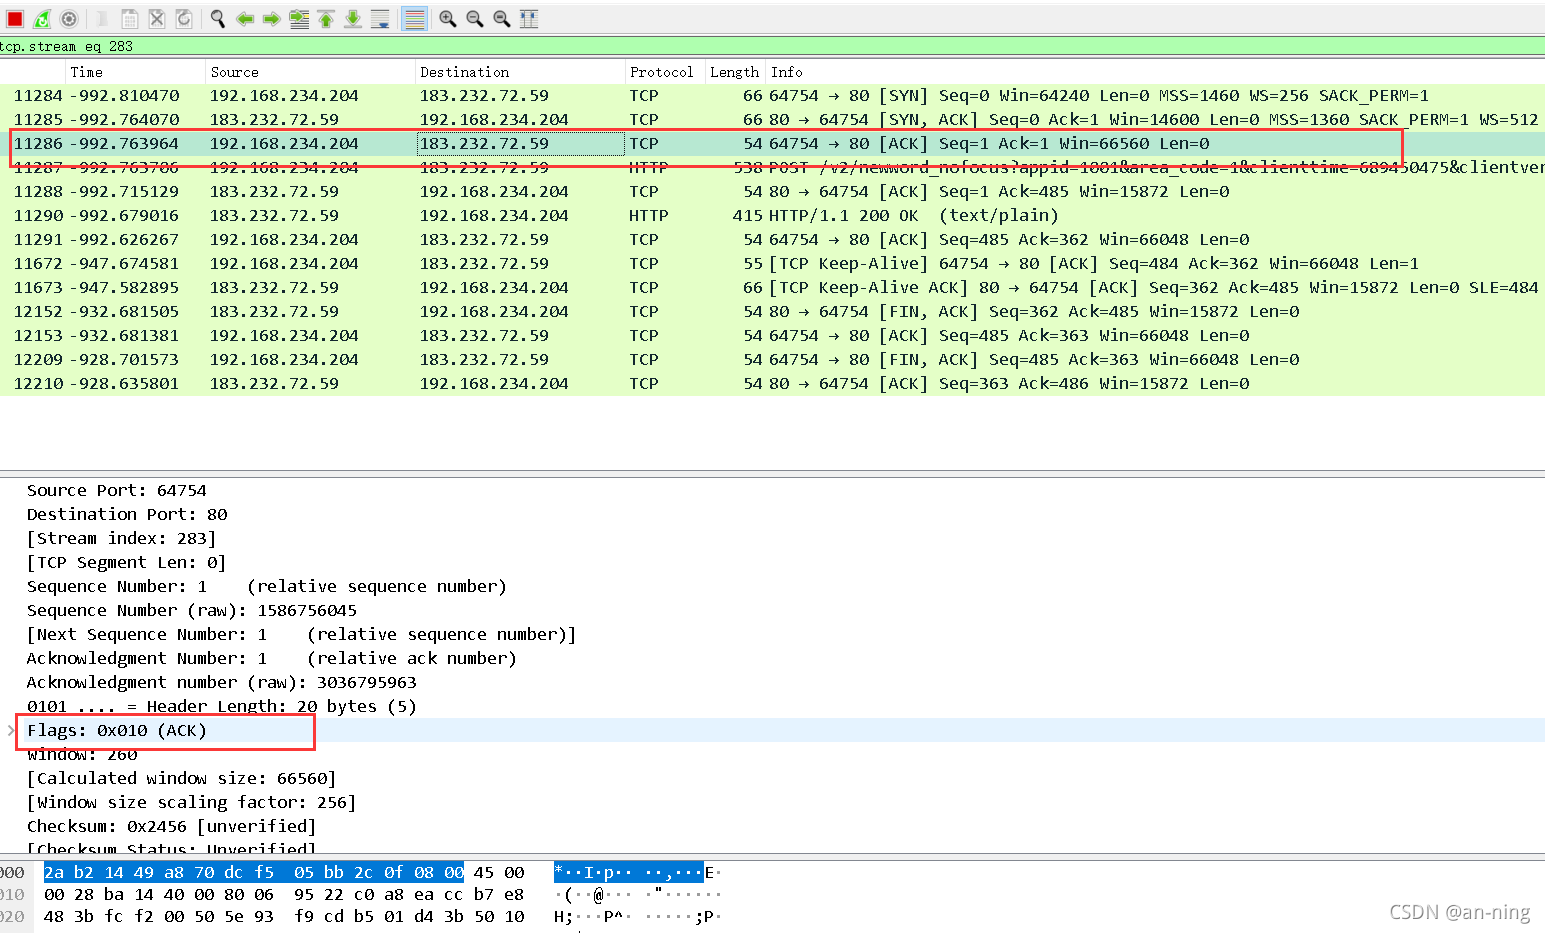Select Acknowledgment number (raw): 3036795963
Screen dimensions: 1545x933
221,682
